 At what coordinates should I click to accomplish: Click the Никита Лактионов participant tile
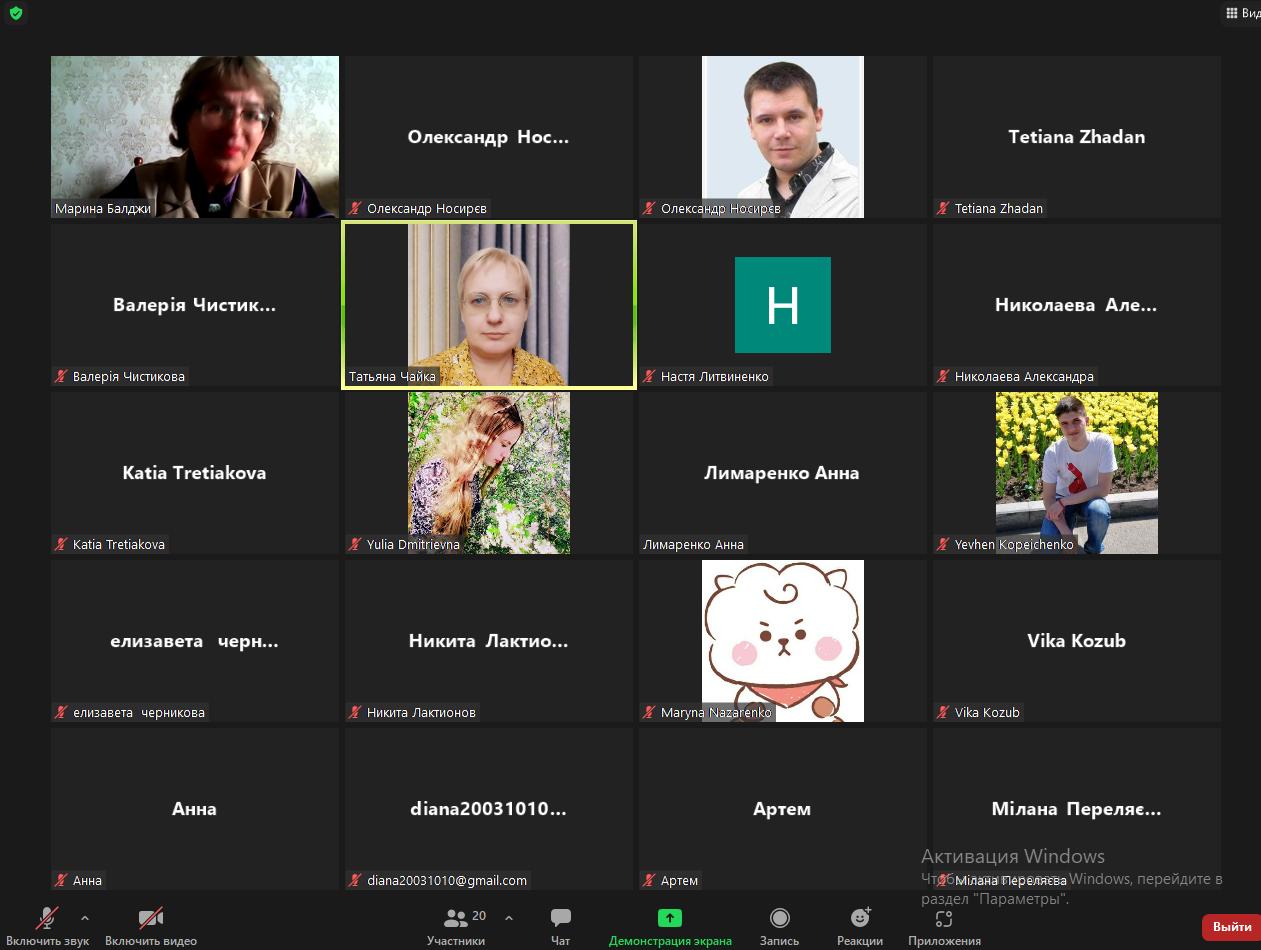point(489,641)
